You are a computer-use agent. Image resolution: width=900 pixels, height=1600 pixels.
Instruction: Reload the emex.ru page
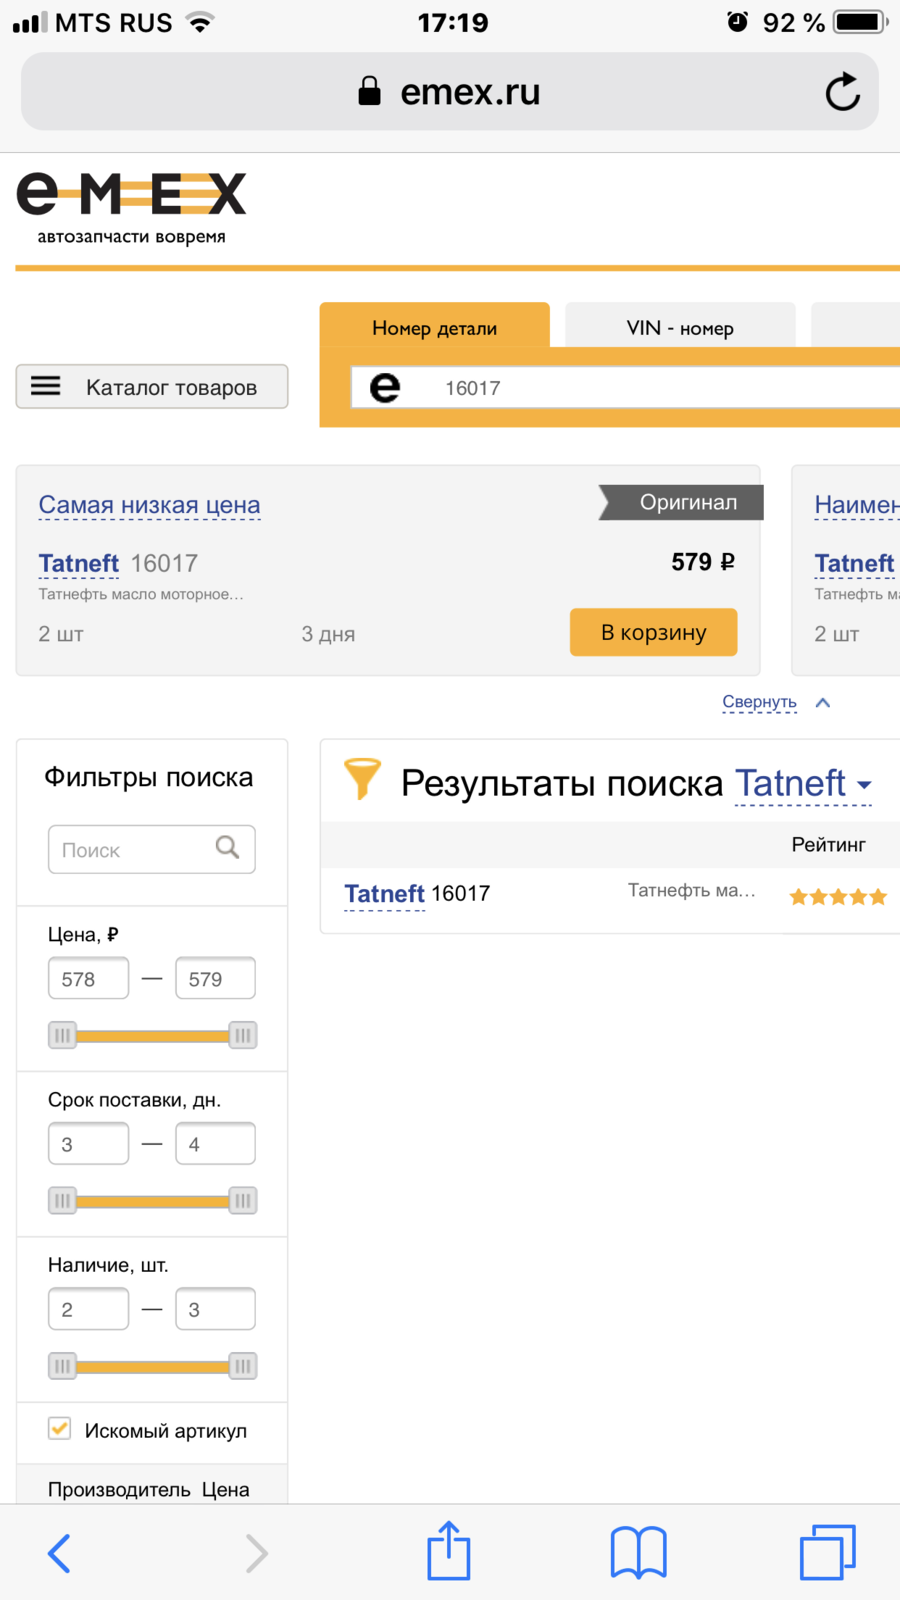[x=842, y=92]
